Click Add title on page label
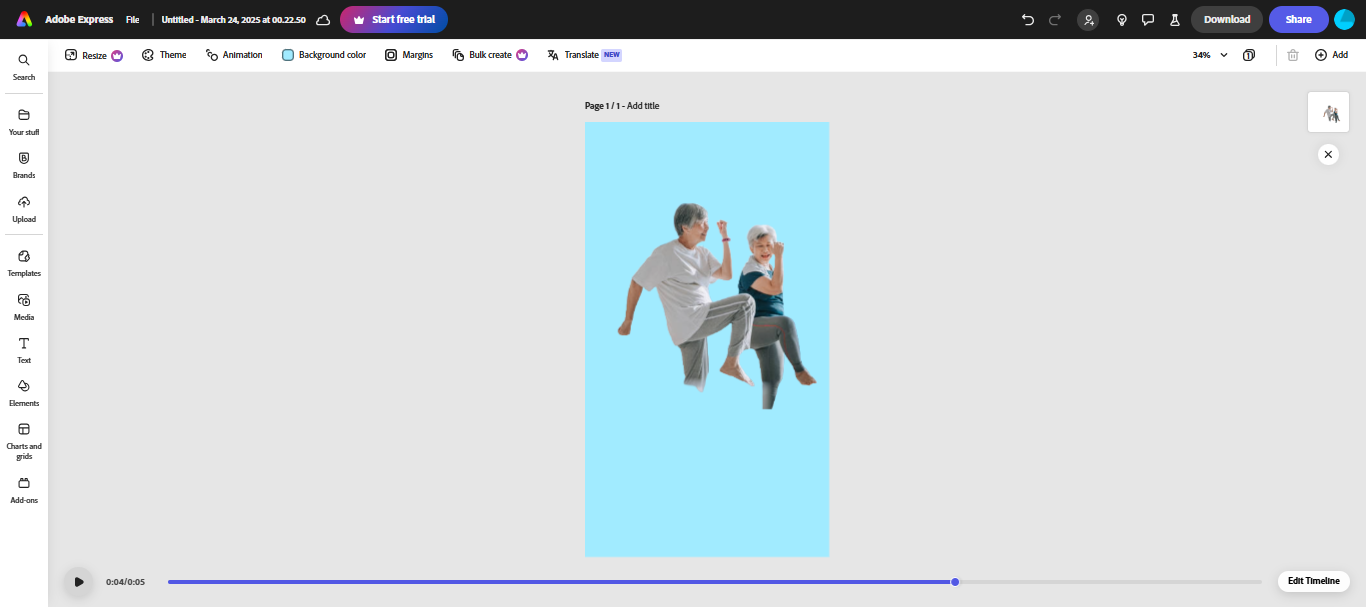Viewport: 1366px width, 607px height. click(x=643, y=106)
